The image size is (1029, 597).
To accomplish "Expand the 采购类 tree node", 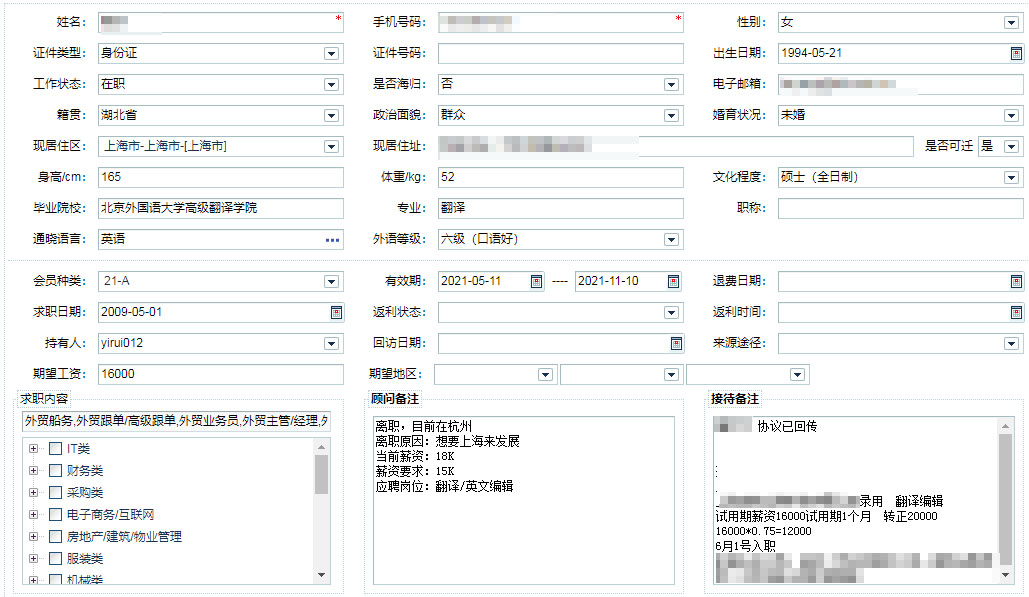I will [x=33, y=493].
